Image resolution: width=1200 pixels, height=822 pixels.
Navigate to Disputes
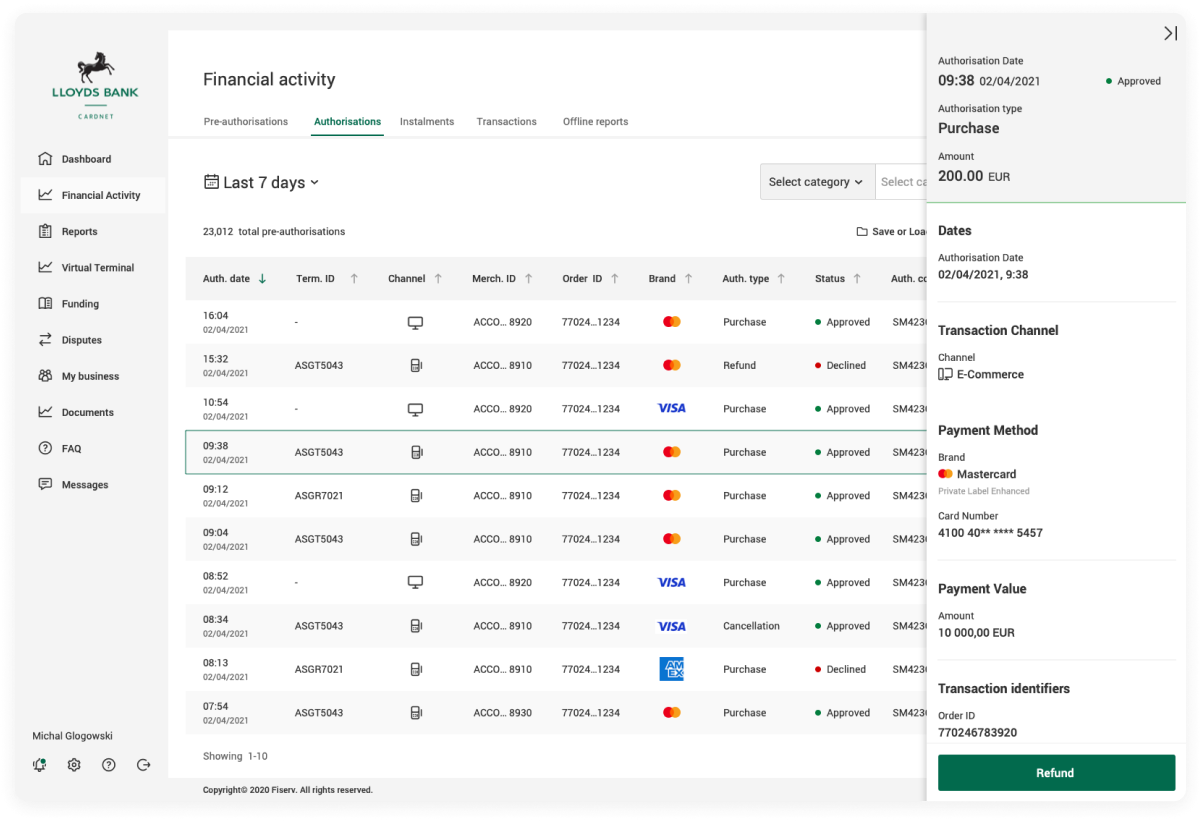83,339
